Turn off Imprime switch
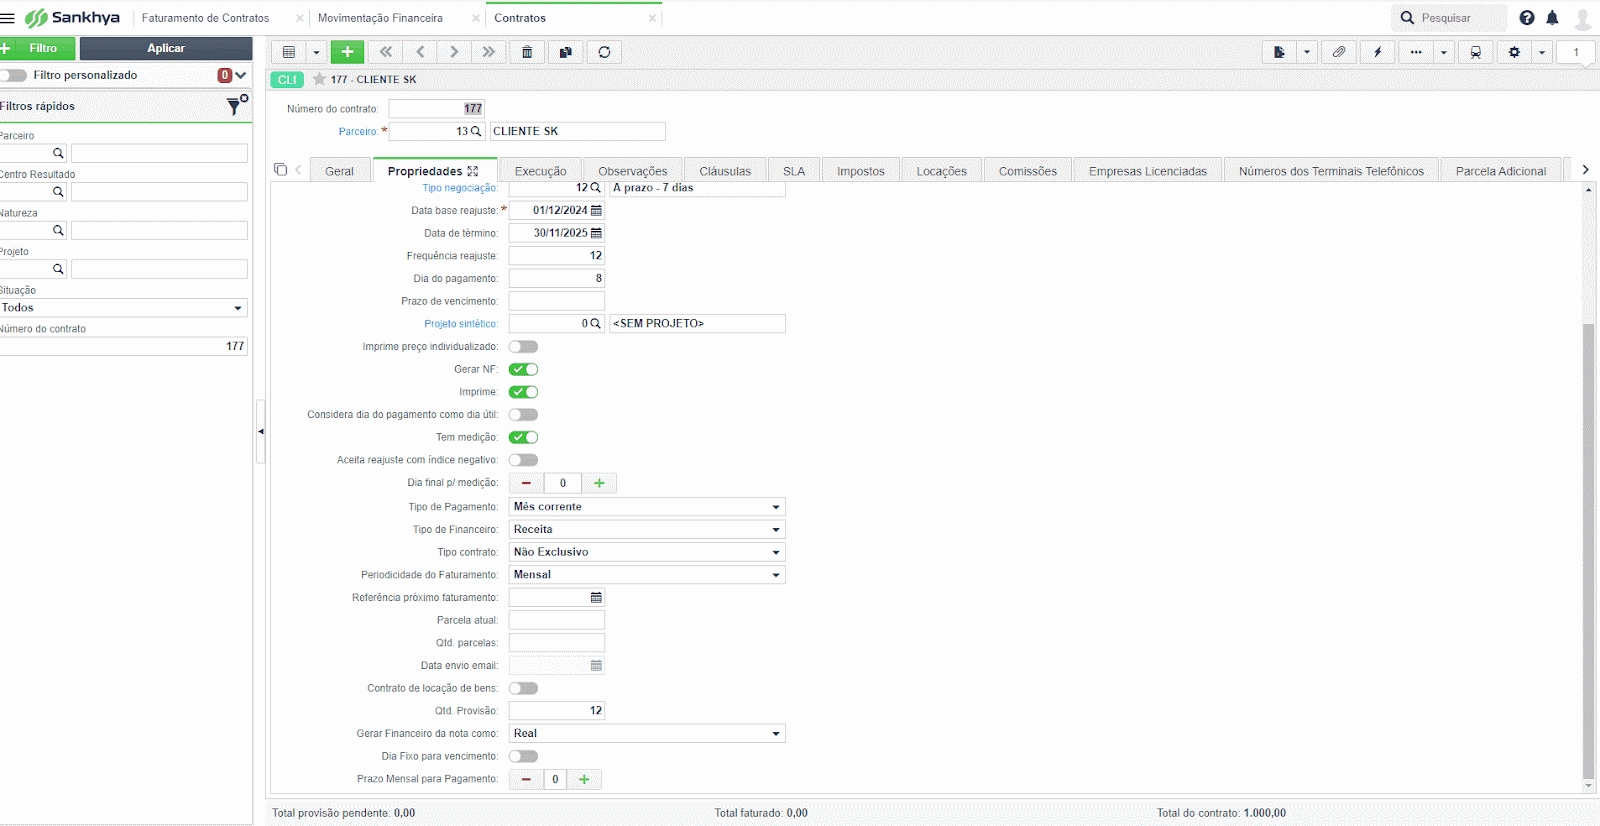Viewport: 1600px width, 826px height. click(x=523, y=392)
